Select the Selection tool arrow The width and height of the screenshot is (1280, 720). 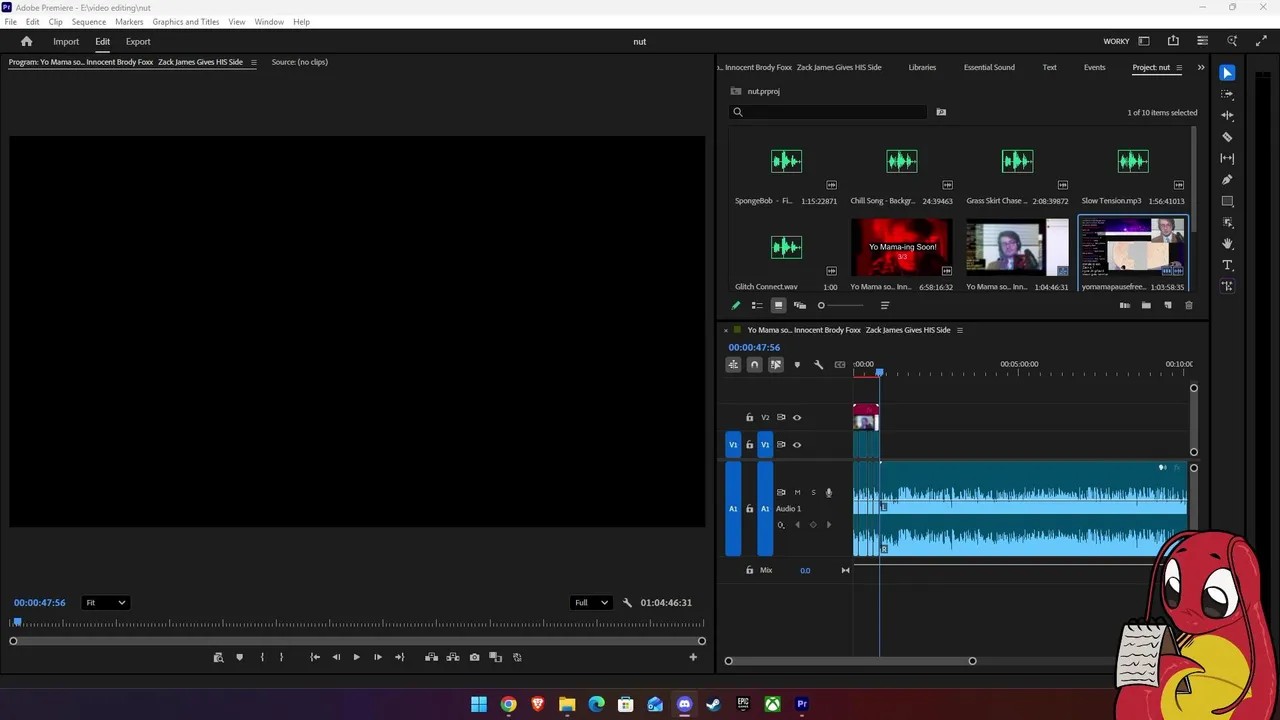1227,73
